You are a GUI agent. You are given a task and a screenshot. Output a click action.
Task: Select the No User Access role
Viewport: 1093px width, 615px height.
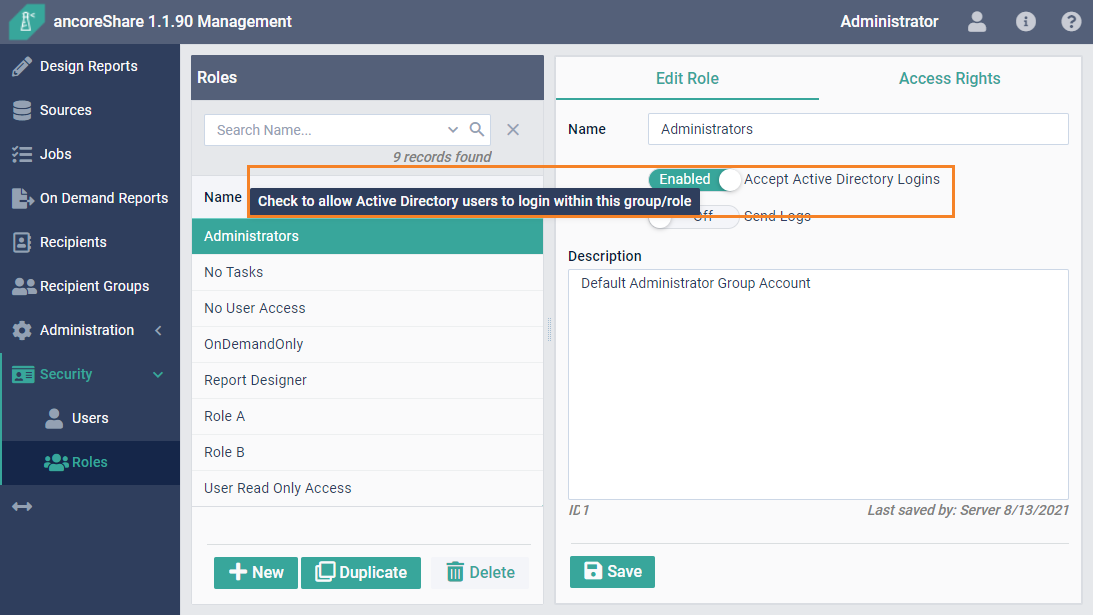coord(367,308)
